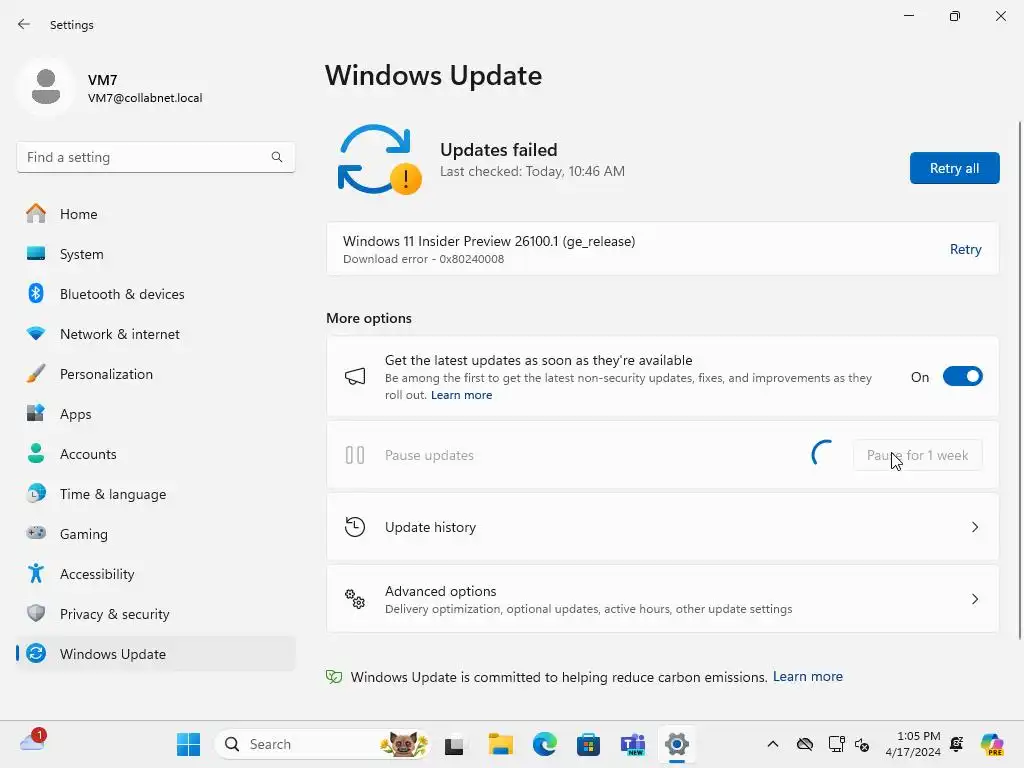This screenshot has width=1024, height=768.
Task: Open Learn more link about latest updates
Action: coord(461,395)
